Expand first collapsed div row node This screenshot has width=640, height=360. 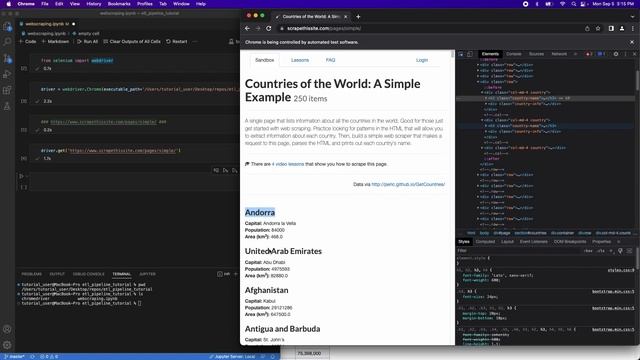[478, 65]
